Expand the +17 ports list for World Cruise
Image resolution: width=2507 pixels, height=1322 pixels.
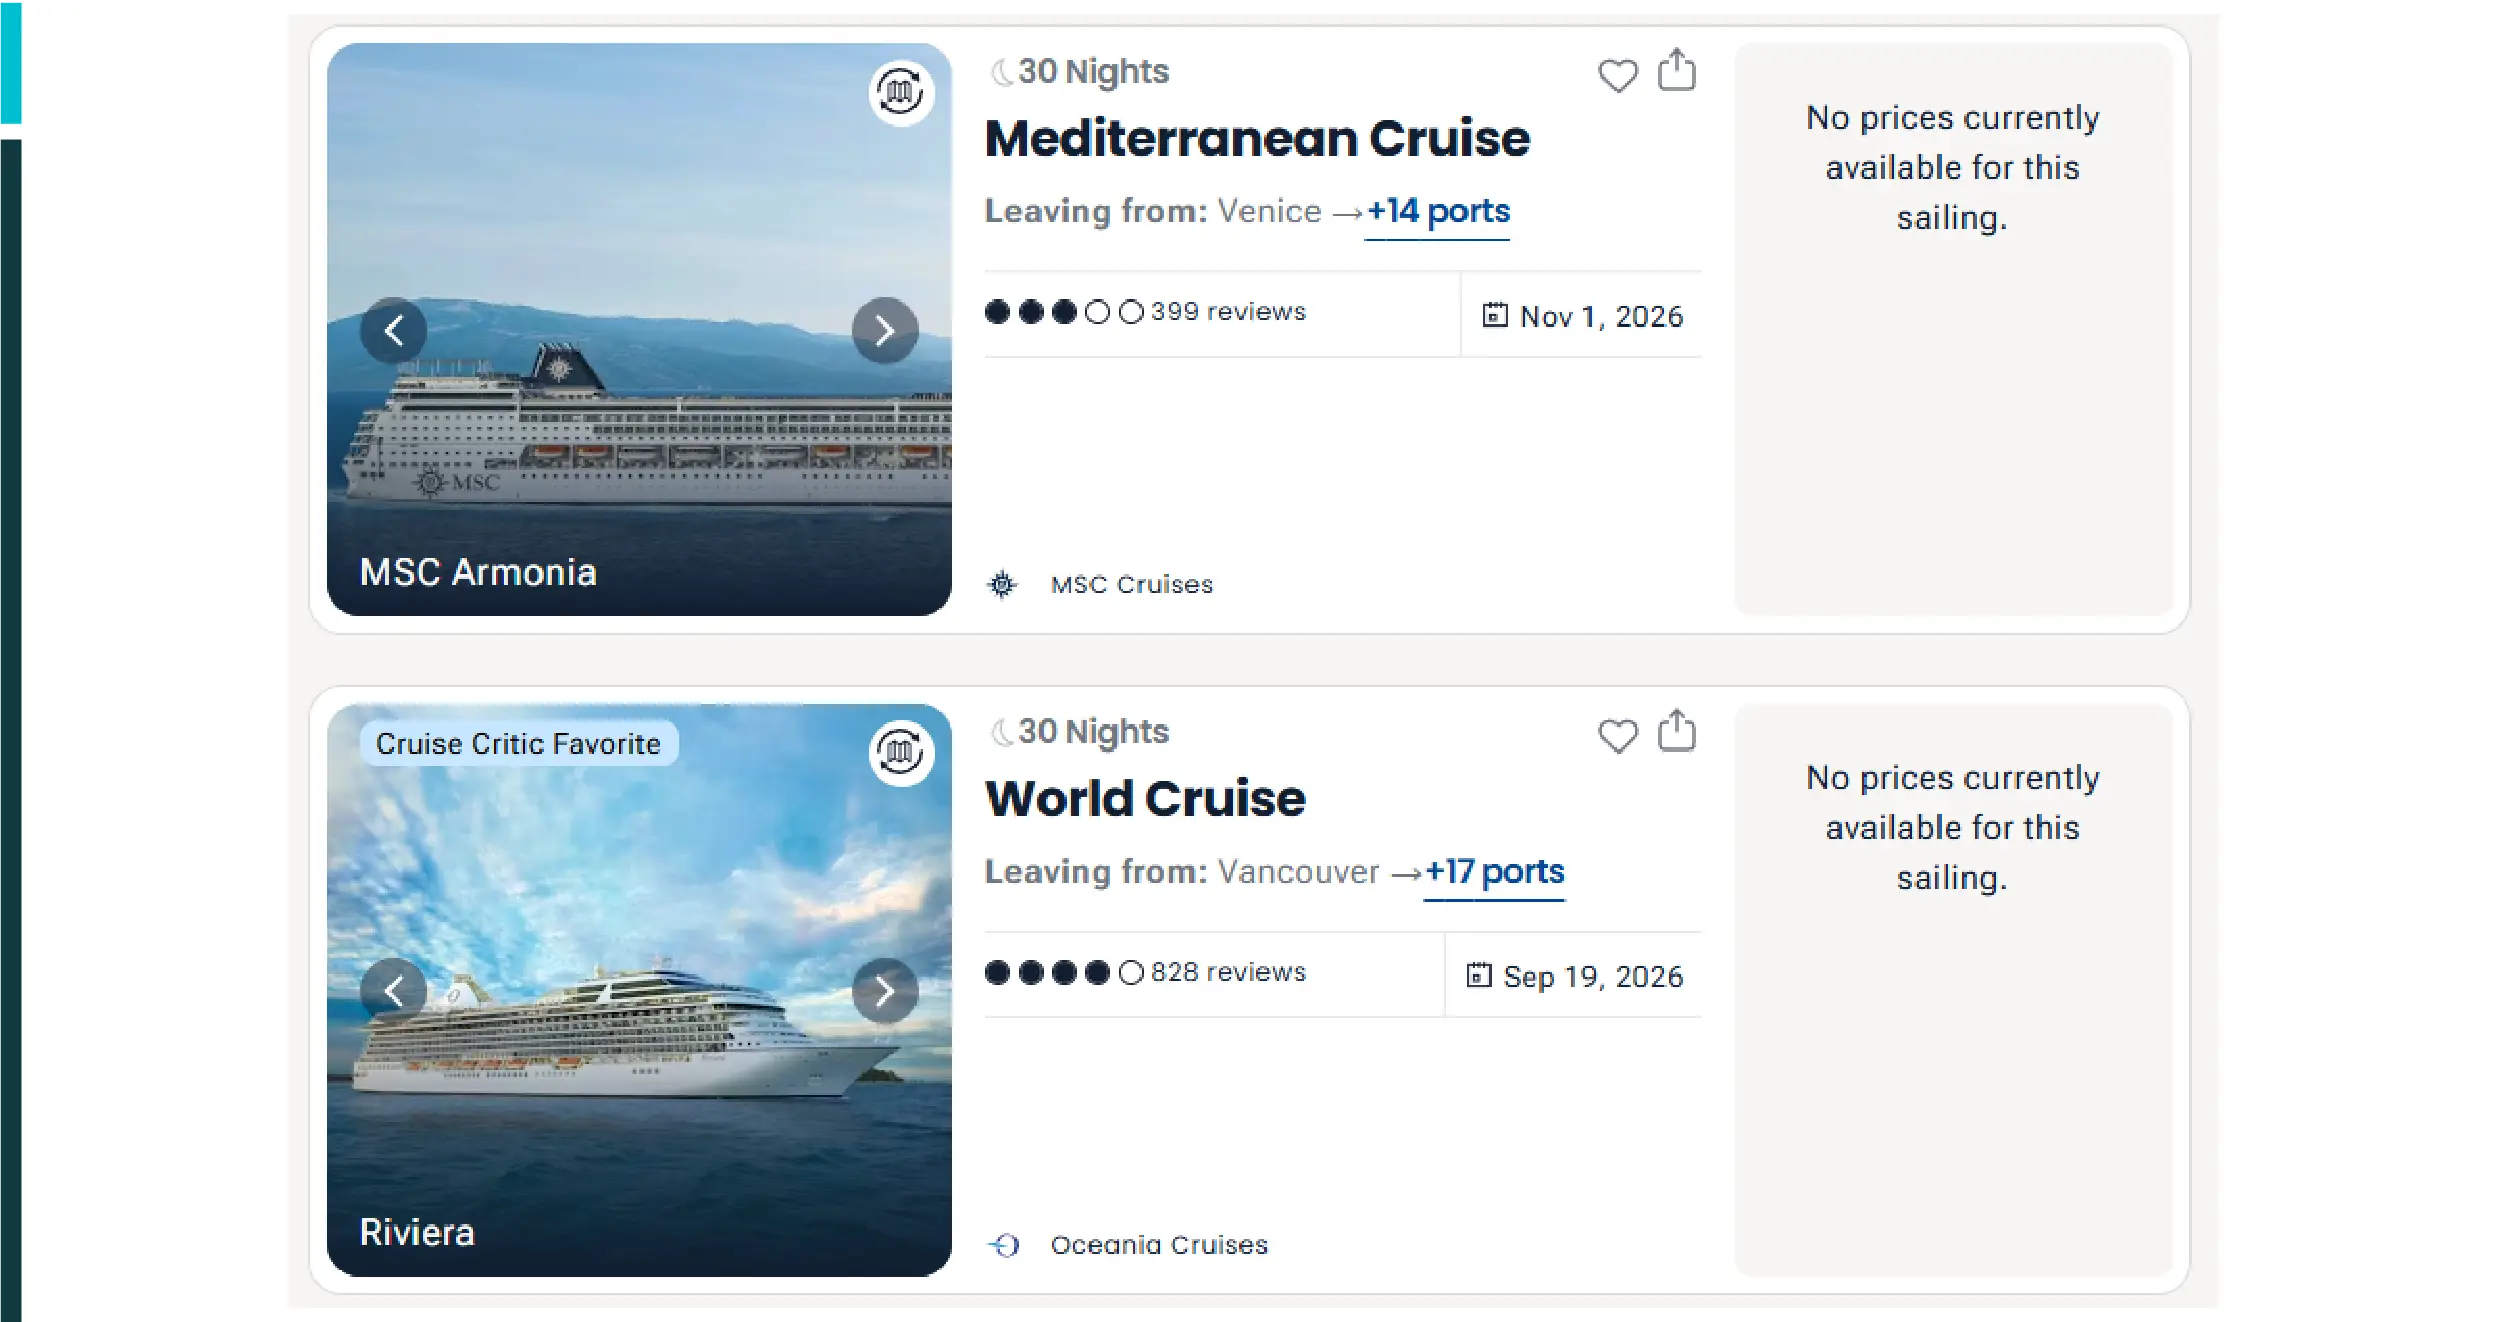(x=1494, y=872)
